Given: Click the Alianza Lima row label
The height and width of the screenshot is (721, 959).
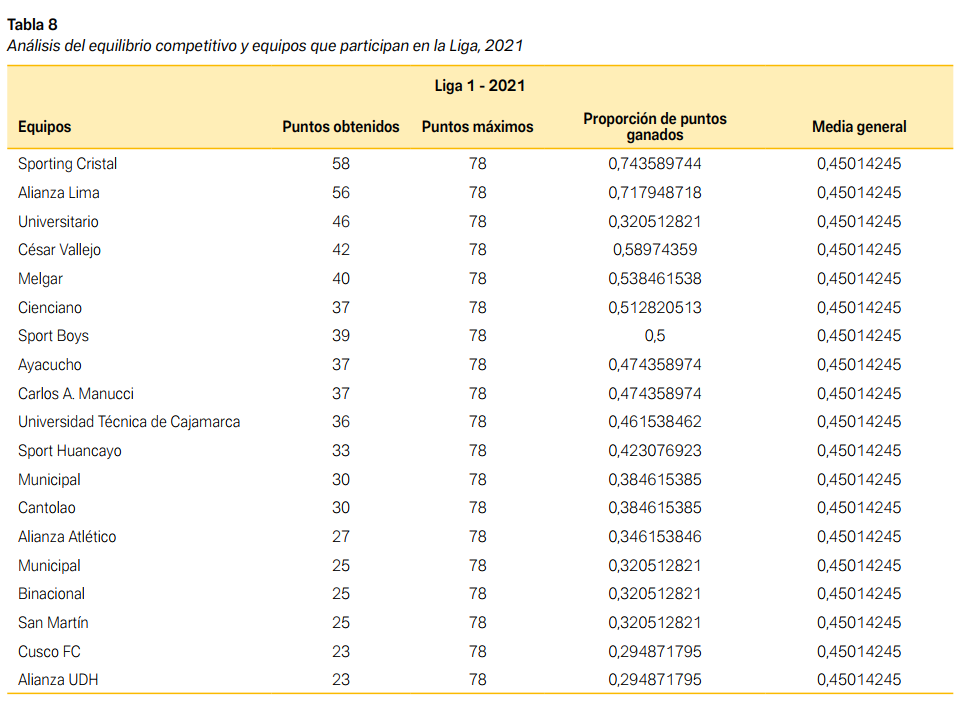Looking at the screenshot, I should click(59, 193).
